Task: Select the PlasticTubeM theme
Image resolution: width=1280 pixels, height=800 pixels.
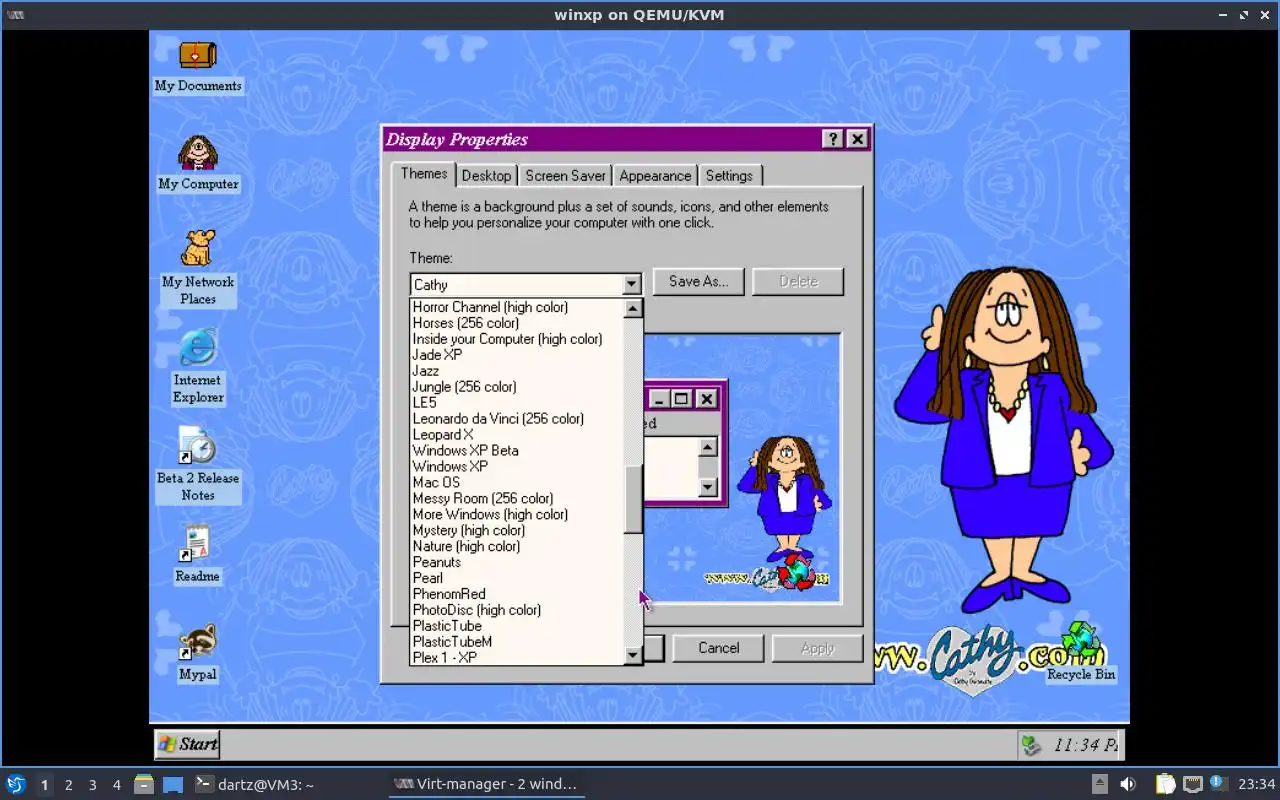Action: pyautogui.click(x=518, y=642)
